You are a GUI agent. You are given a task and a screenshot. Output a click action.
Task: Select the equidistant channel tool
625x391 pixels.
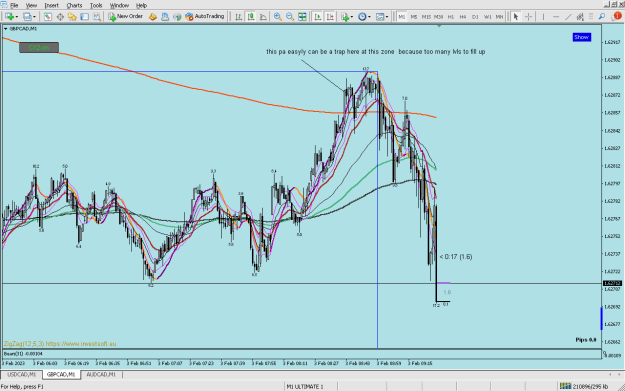tap(580, 17)
